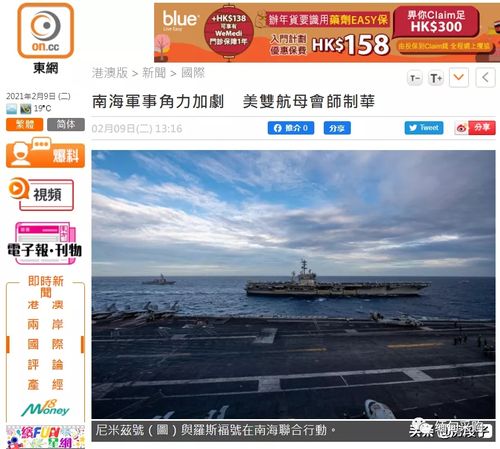Expand the orange down-chevron menu

click(x=459, y=78)
